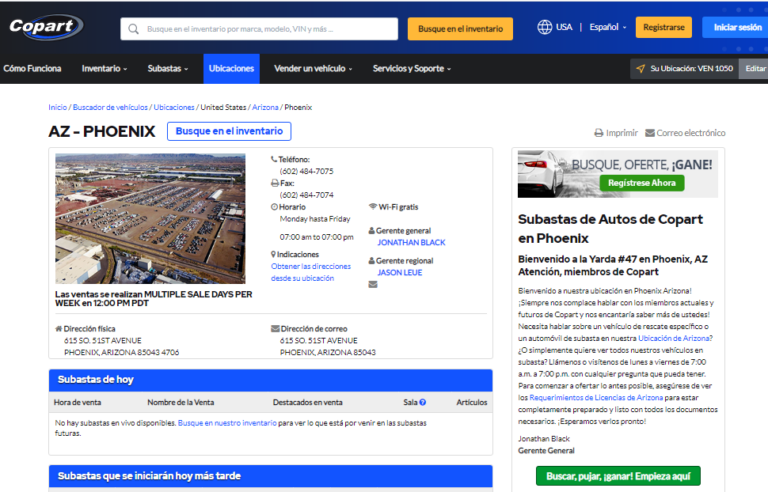Open the Español language dropdown
The image size is (768, 492).
pyautogui.click(x=607, y=27)
